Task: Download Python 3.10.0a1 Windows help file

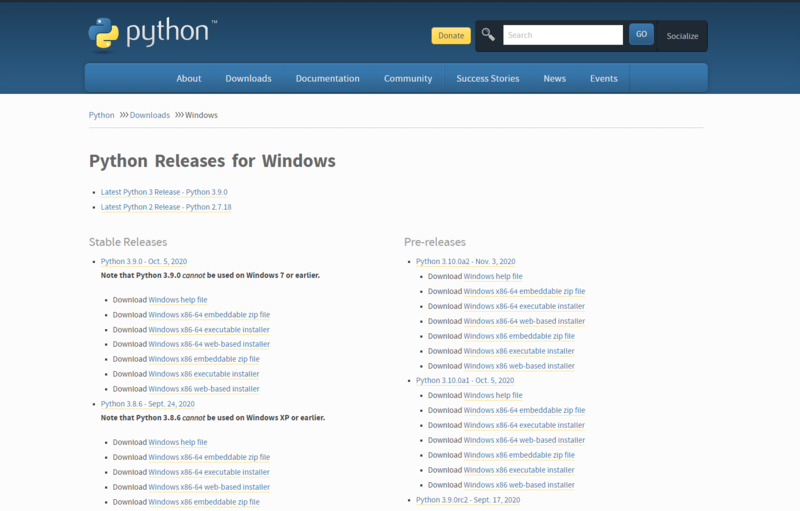Action: coord(493,395)
